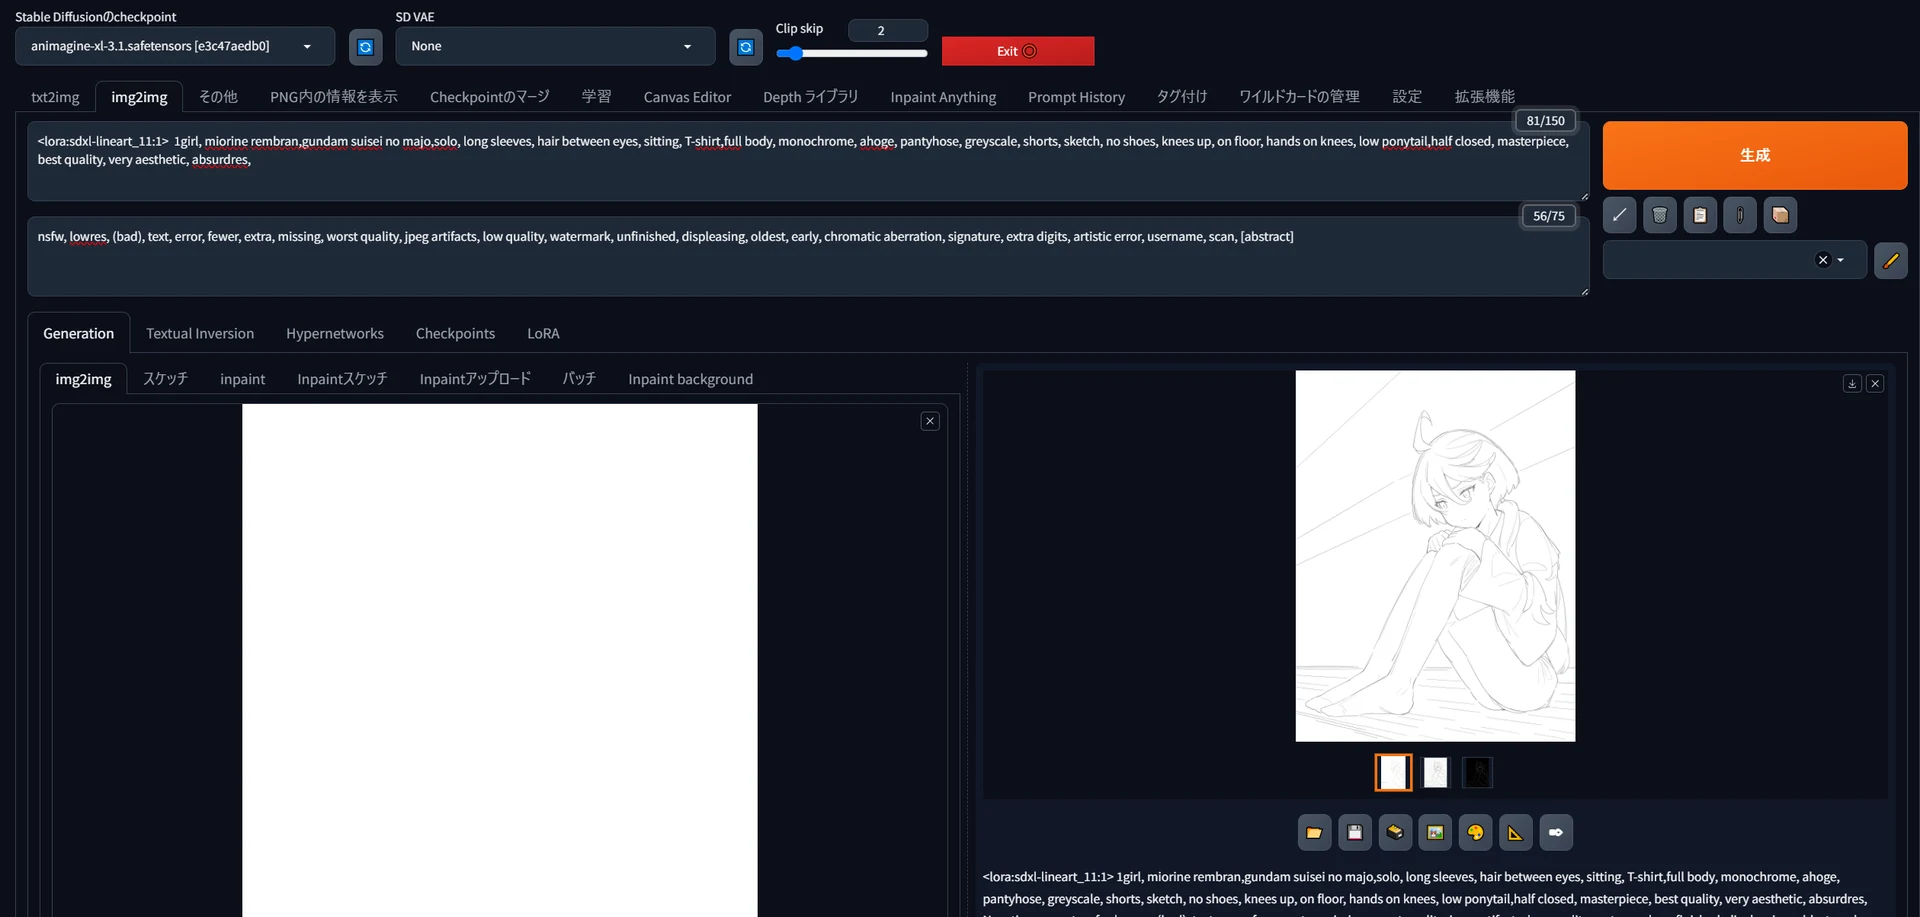Click into the positive prompt text box
The height and width of the screenshot is (917, 1920).
pyautogui.click(x=808, y=161)
